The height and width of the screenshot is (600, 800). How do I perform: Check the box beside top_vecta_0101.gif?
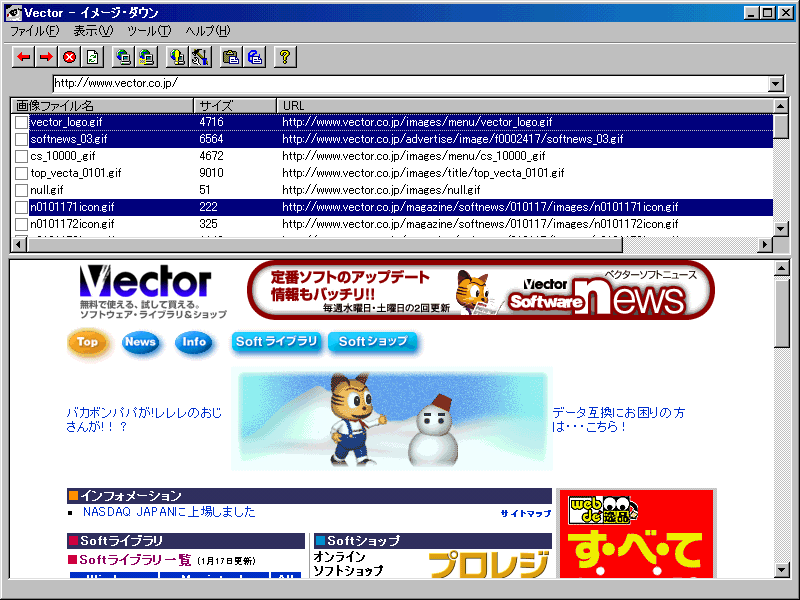coord(21,173)
